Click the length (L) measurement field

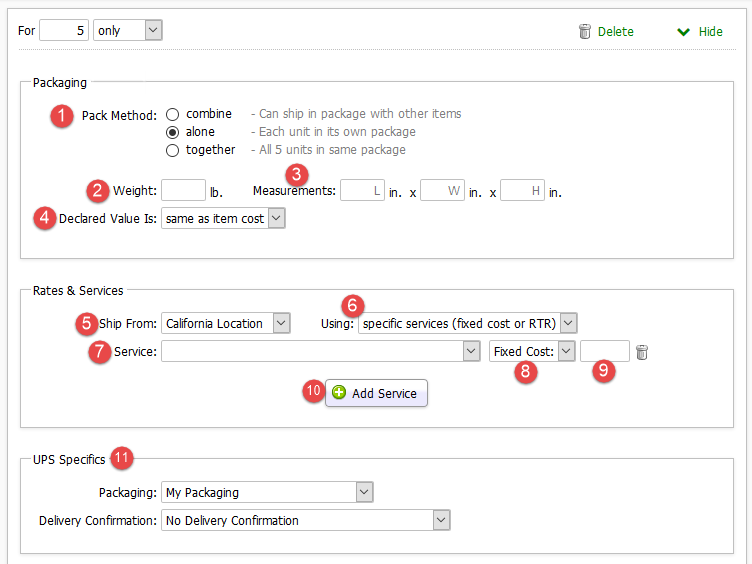point(362,190)
